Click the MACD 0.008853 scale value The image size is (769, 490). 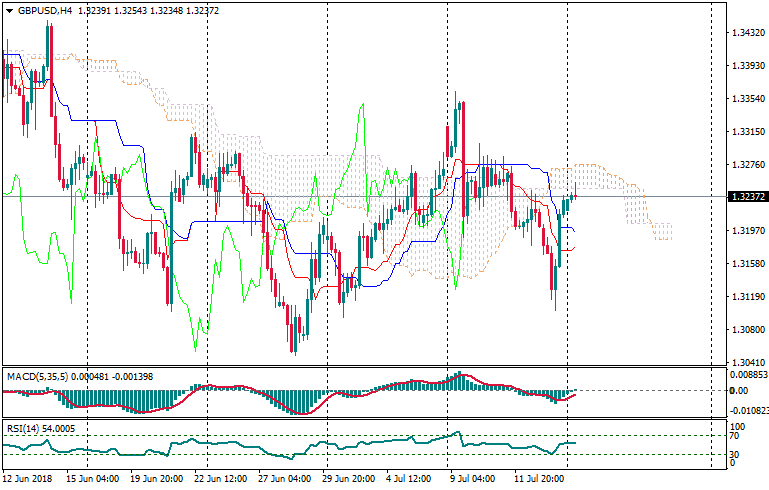[x=747, y=374]
